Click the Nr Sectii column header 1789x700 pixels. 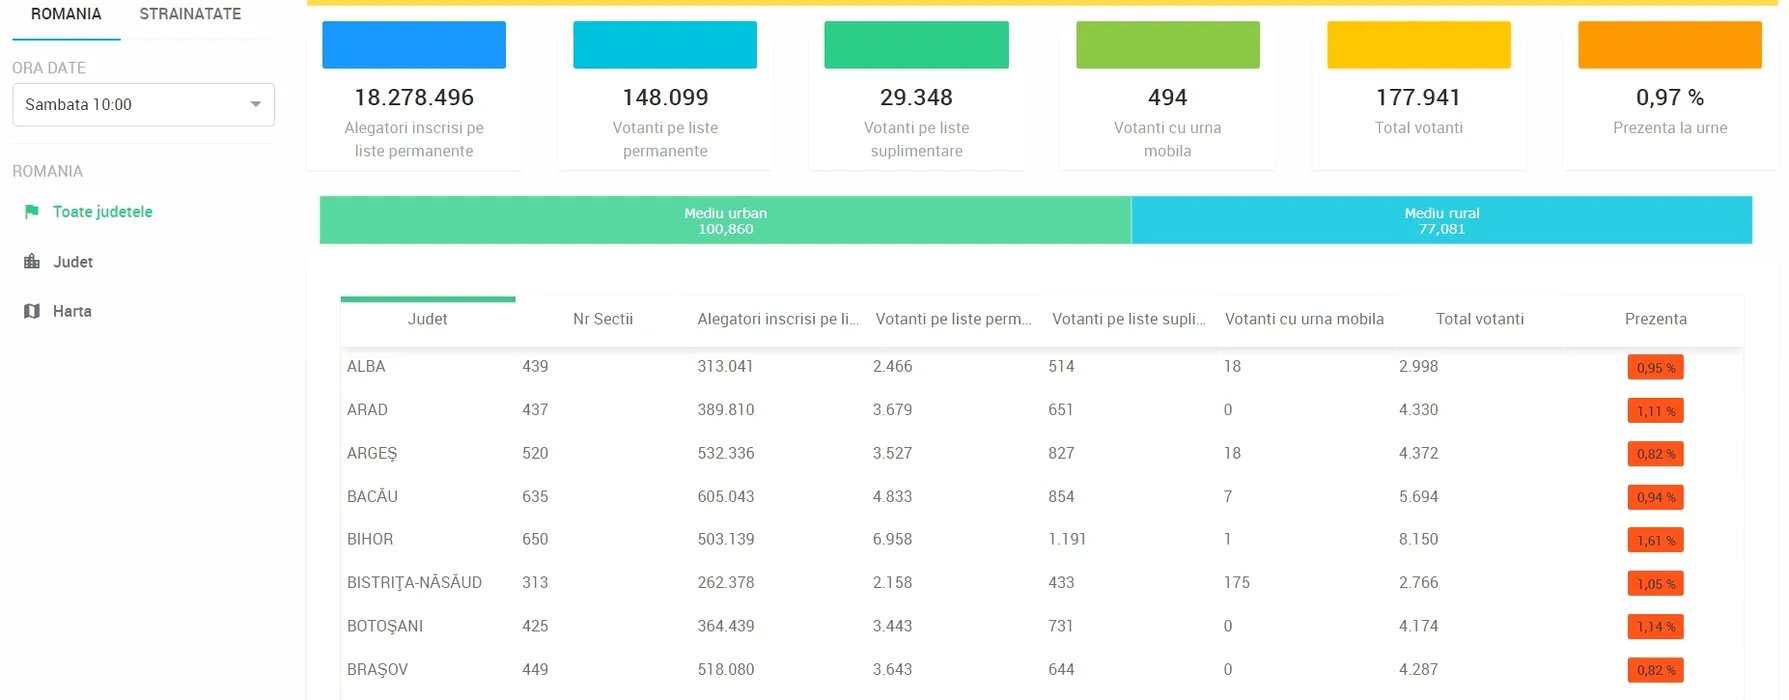[602, 319]
